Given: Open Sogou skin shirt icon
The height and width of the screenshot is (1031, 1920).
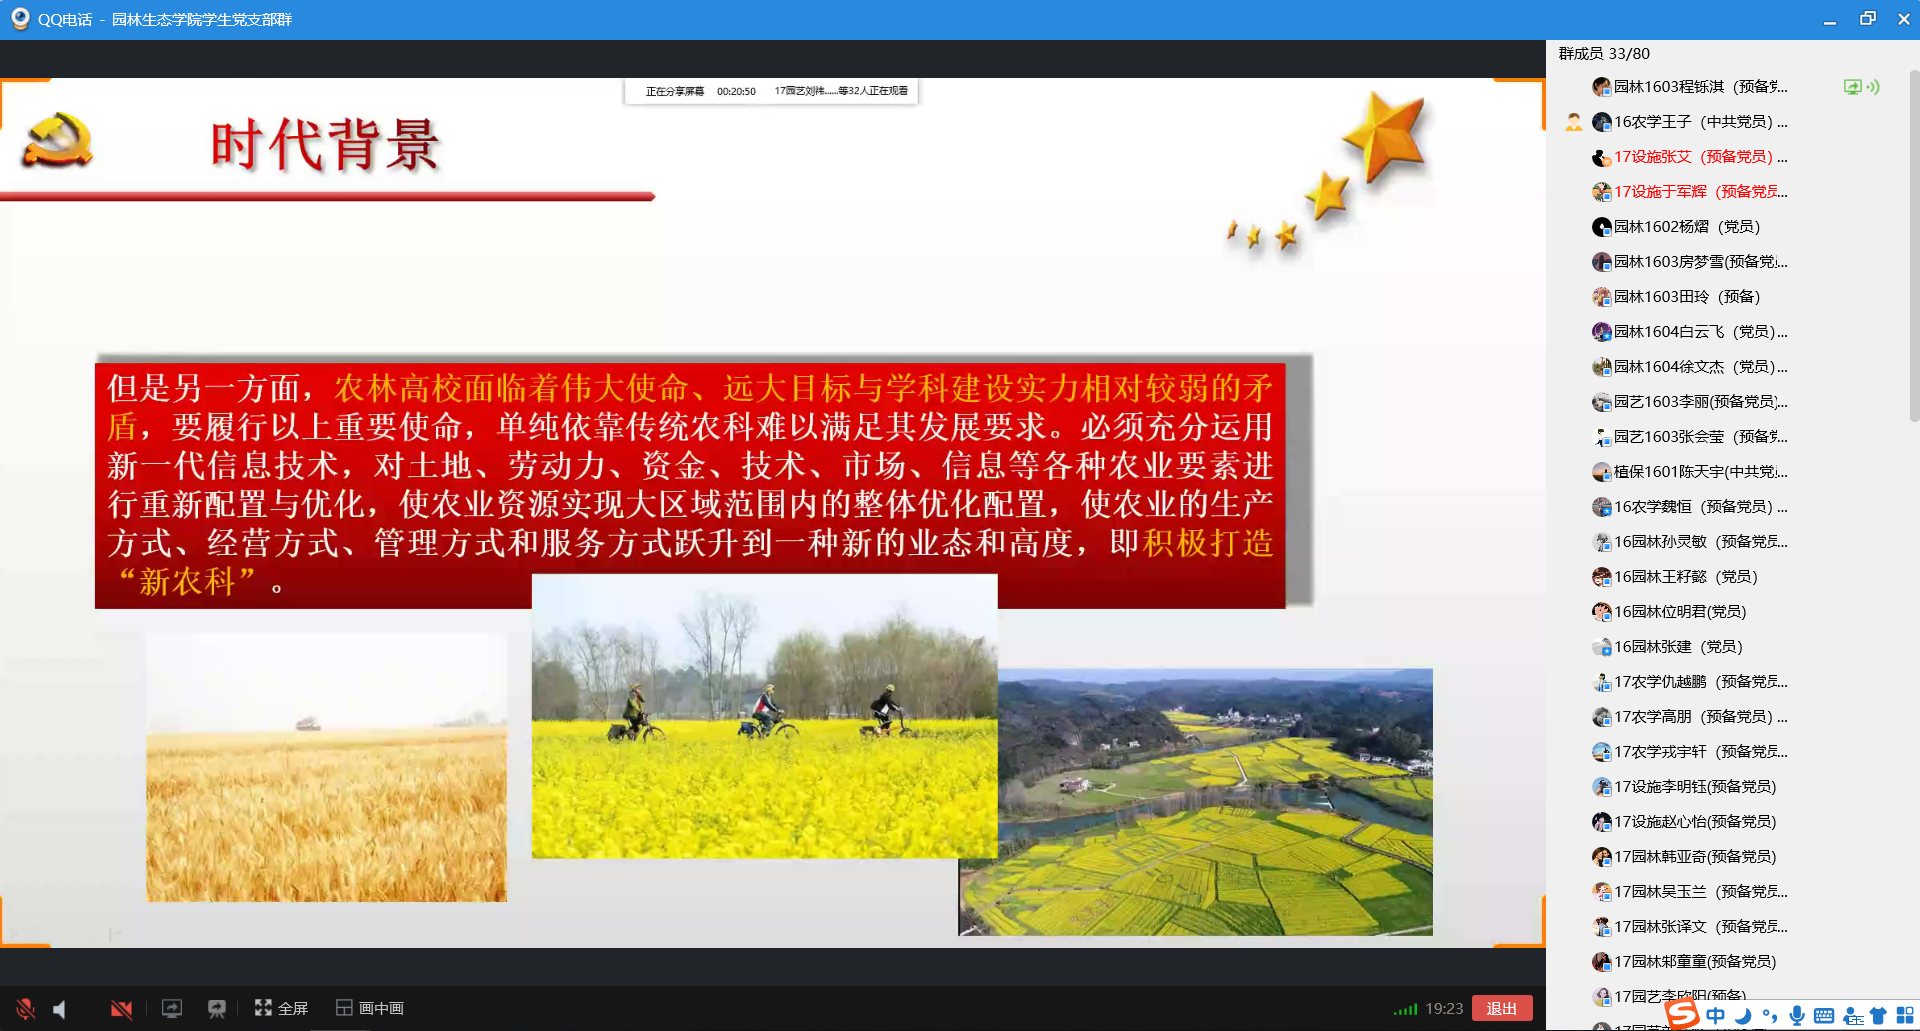Looking at the screenshot, I should [1878, 1016].
